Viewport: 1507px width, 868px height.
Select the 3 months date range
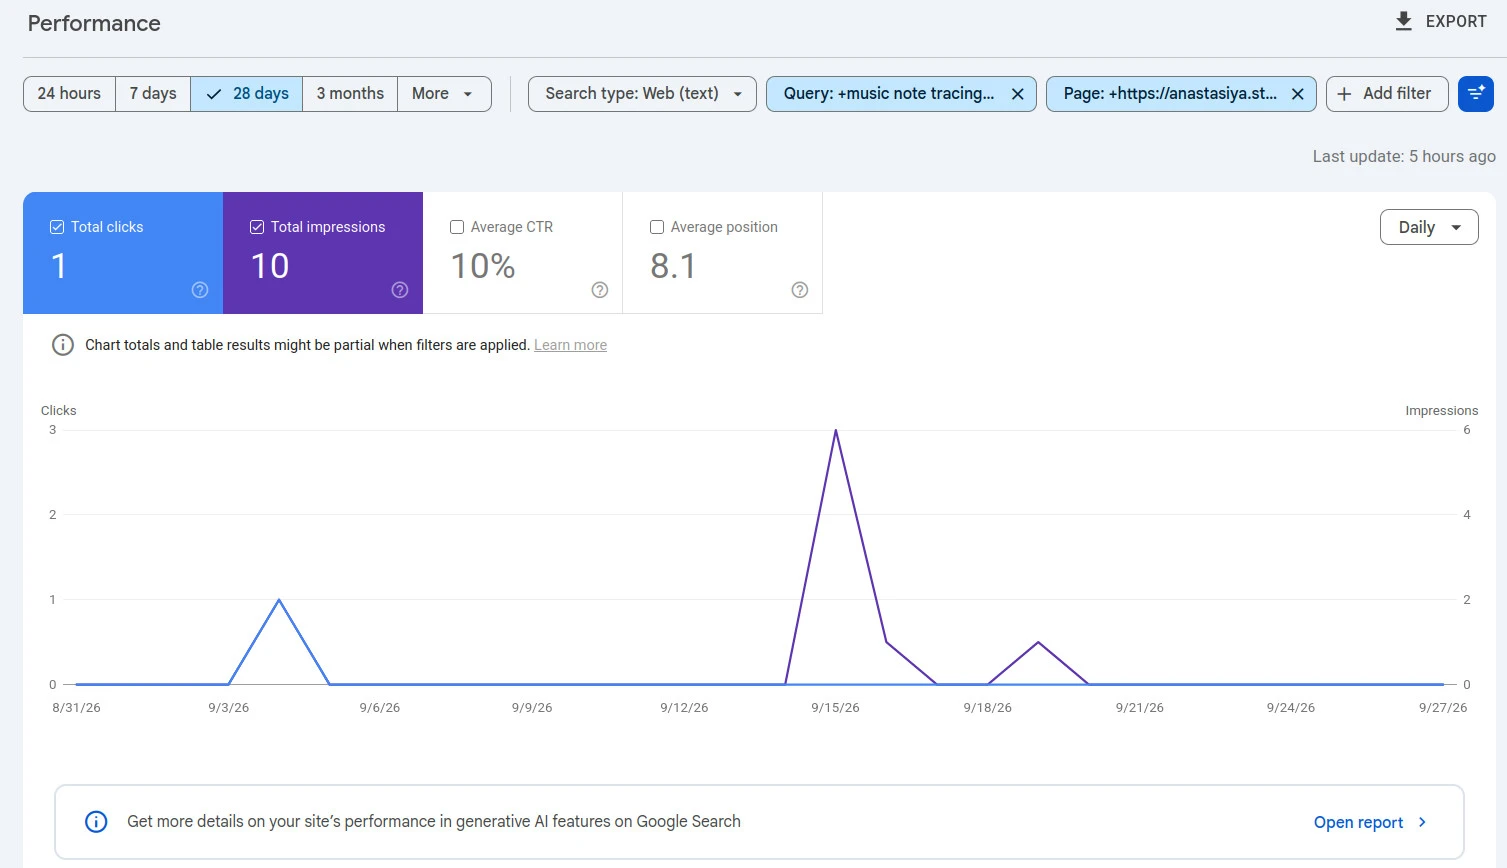point(350,94)
